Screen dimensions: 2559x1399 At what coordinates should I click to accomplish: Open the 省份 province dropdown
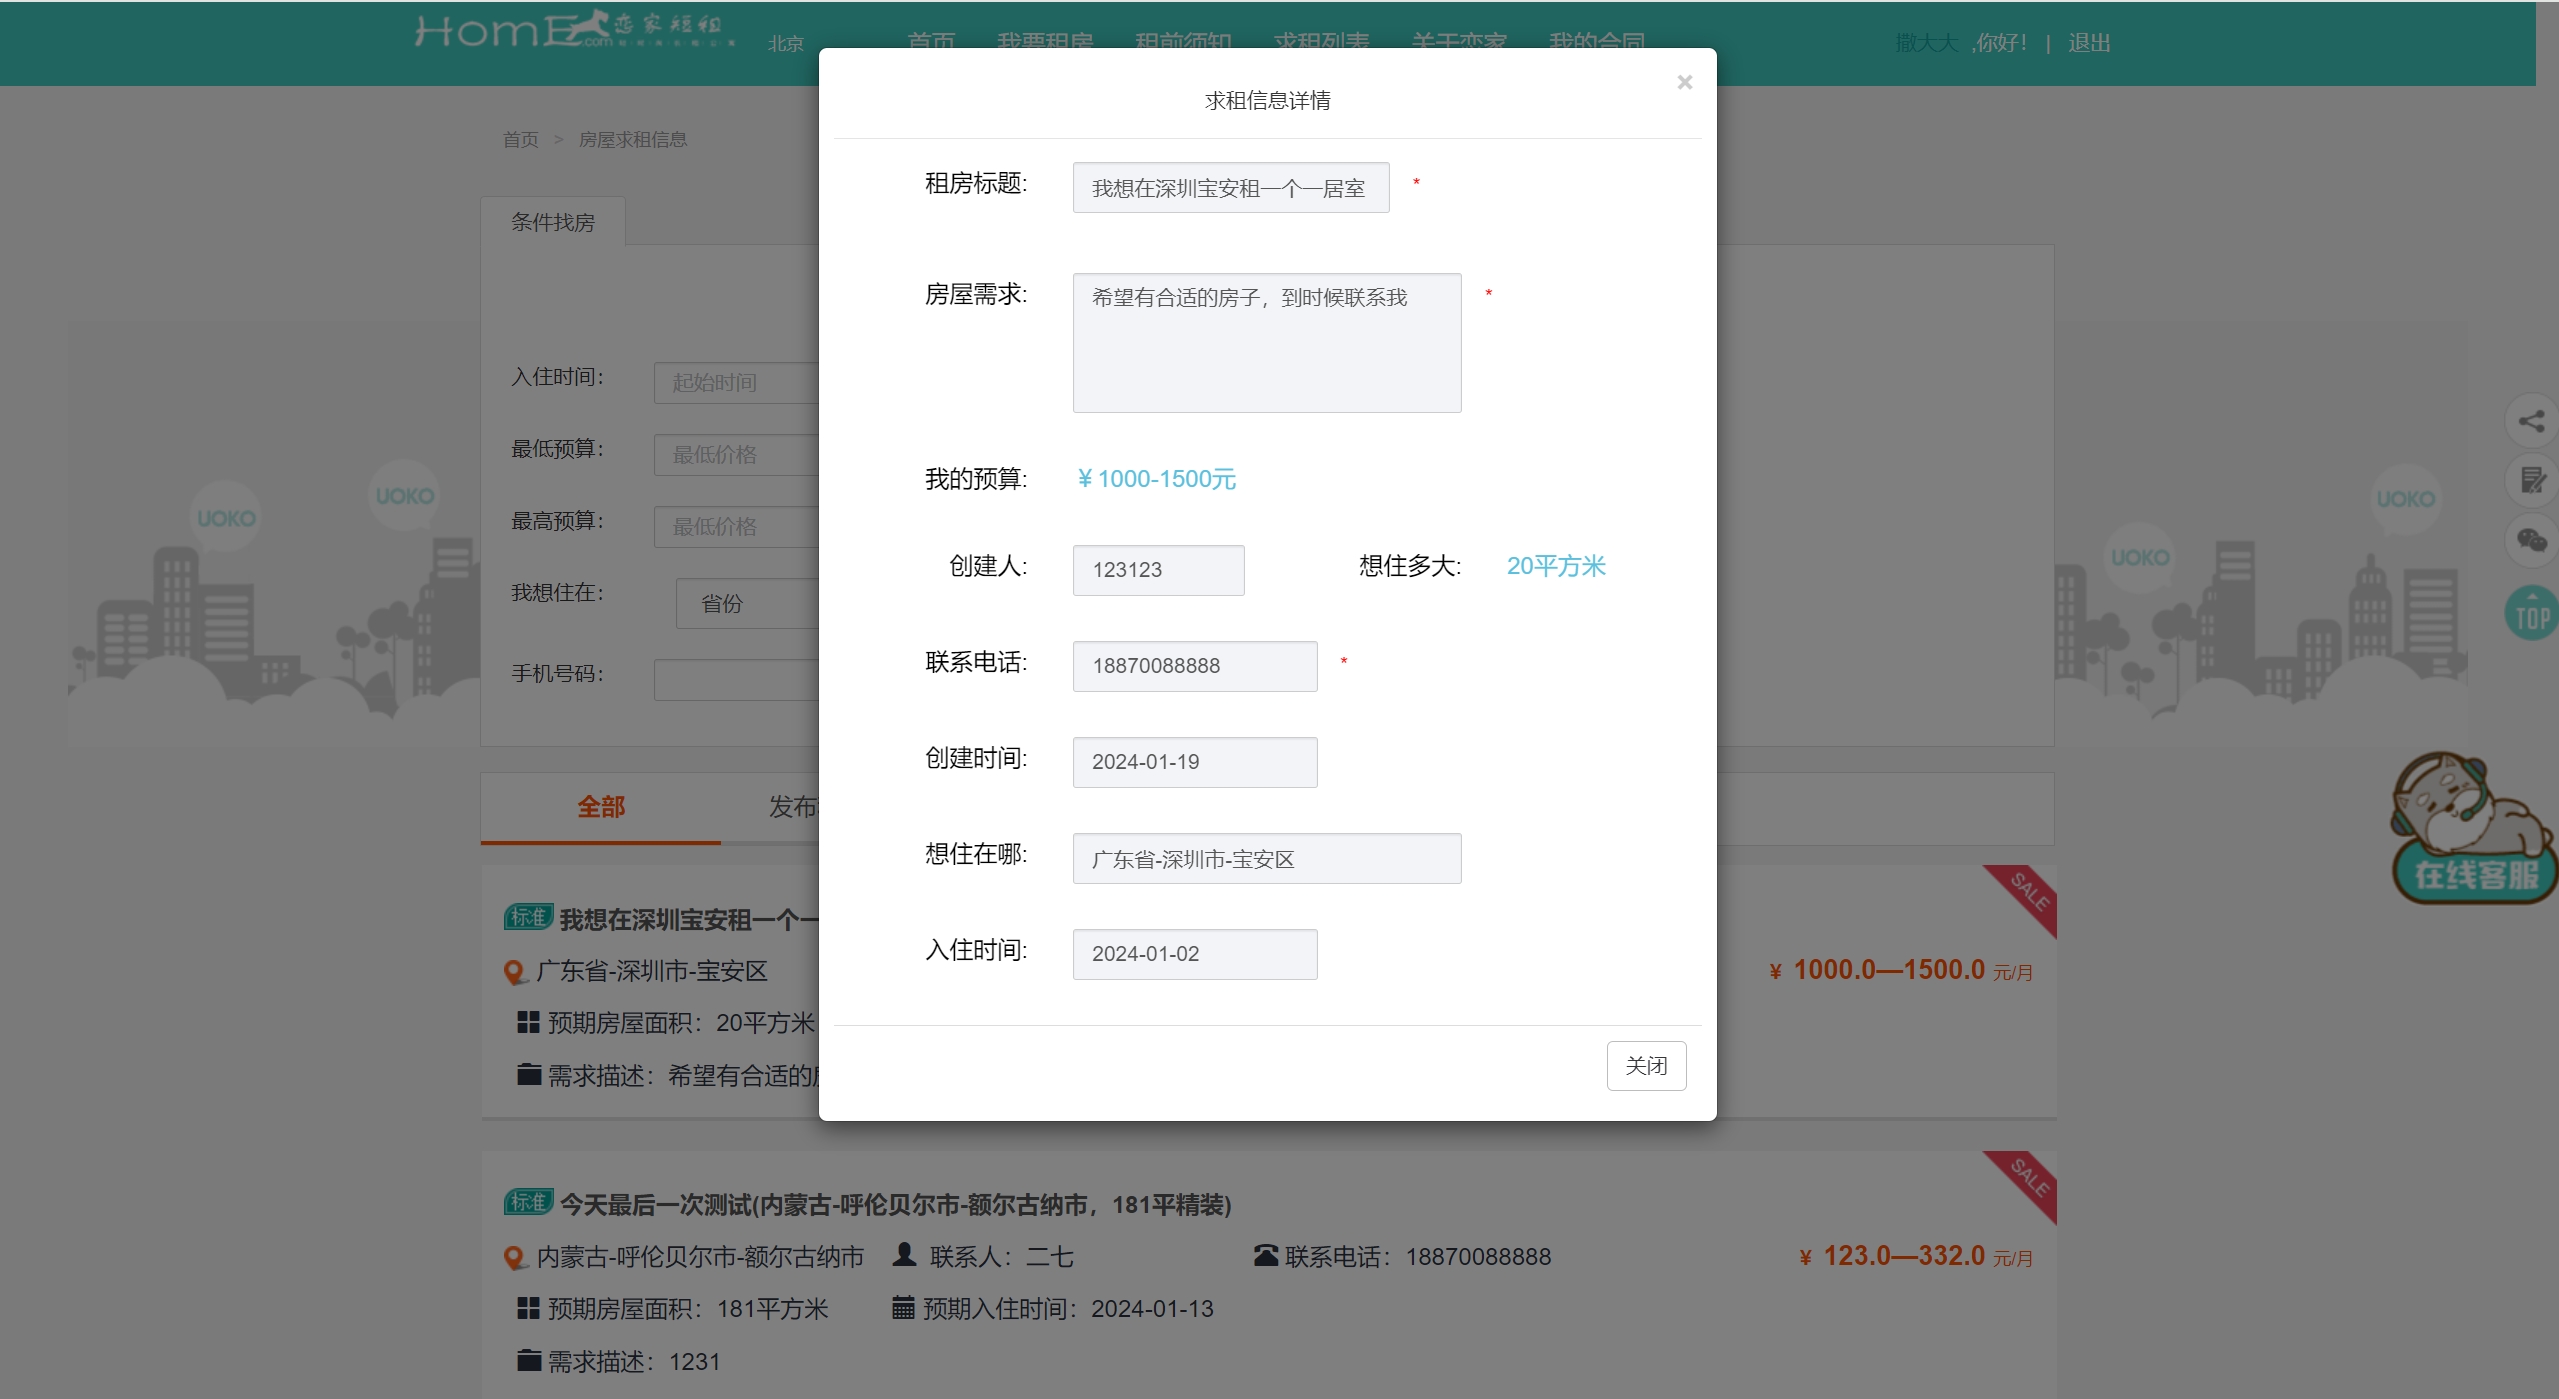(745, 603)
